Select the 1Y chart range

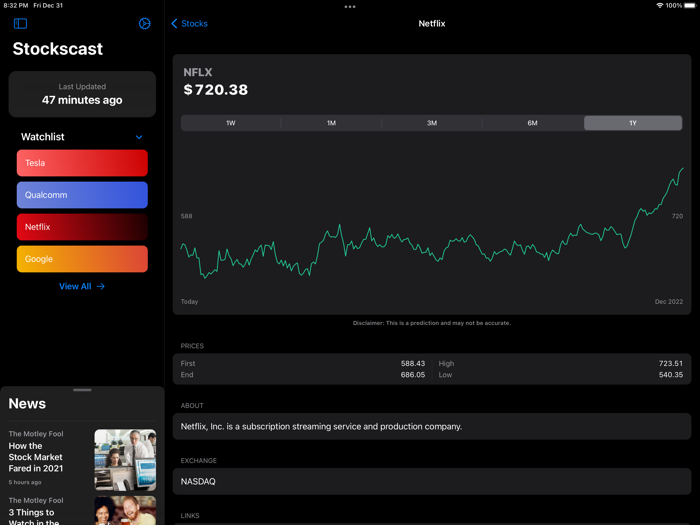633,123
